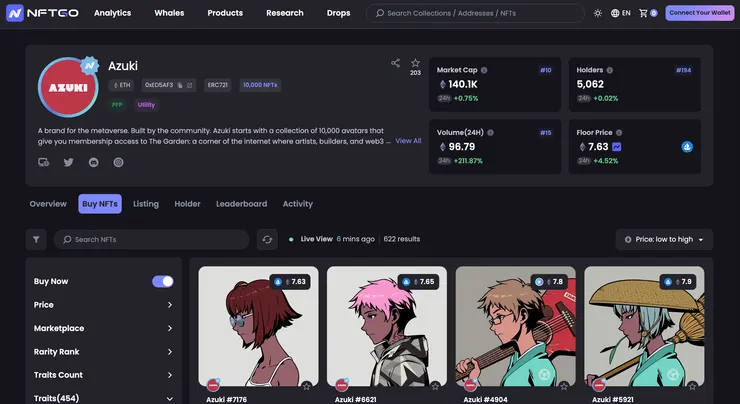This screenshot has height=404, width=740.
Task: Open the Azuki Discord icon
Action: click(x=93, y=162)
